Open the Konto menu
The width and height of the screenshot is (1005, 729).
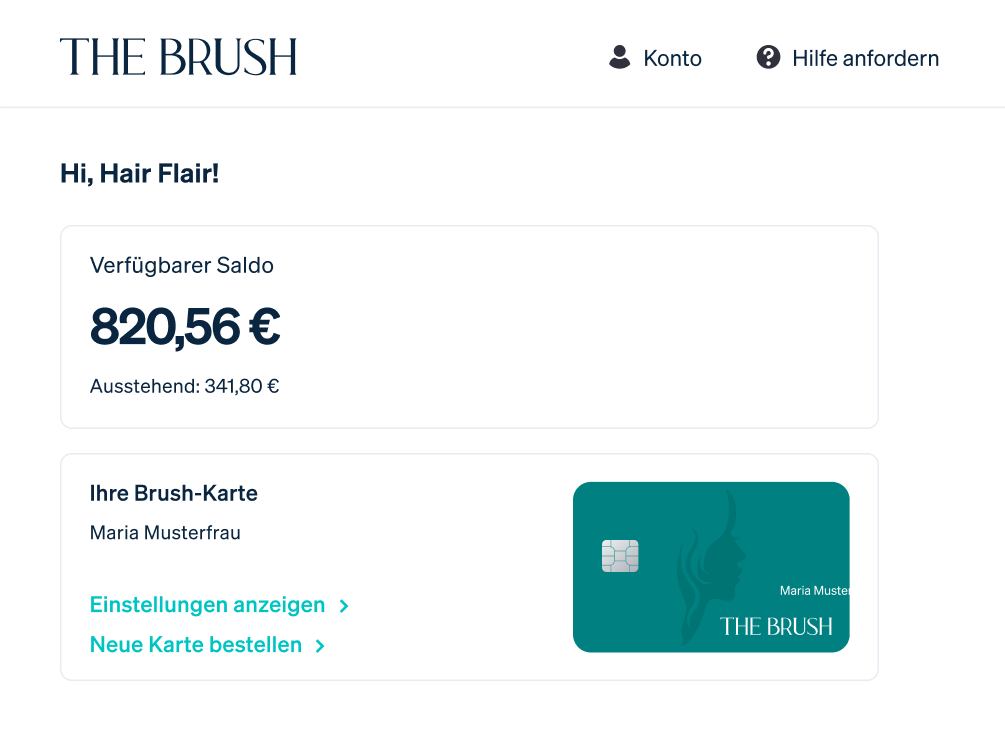click(x=672, y=58)
